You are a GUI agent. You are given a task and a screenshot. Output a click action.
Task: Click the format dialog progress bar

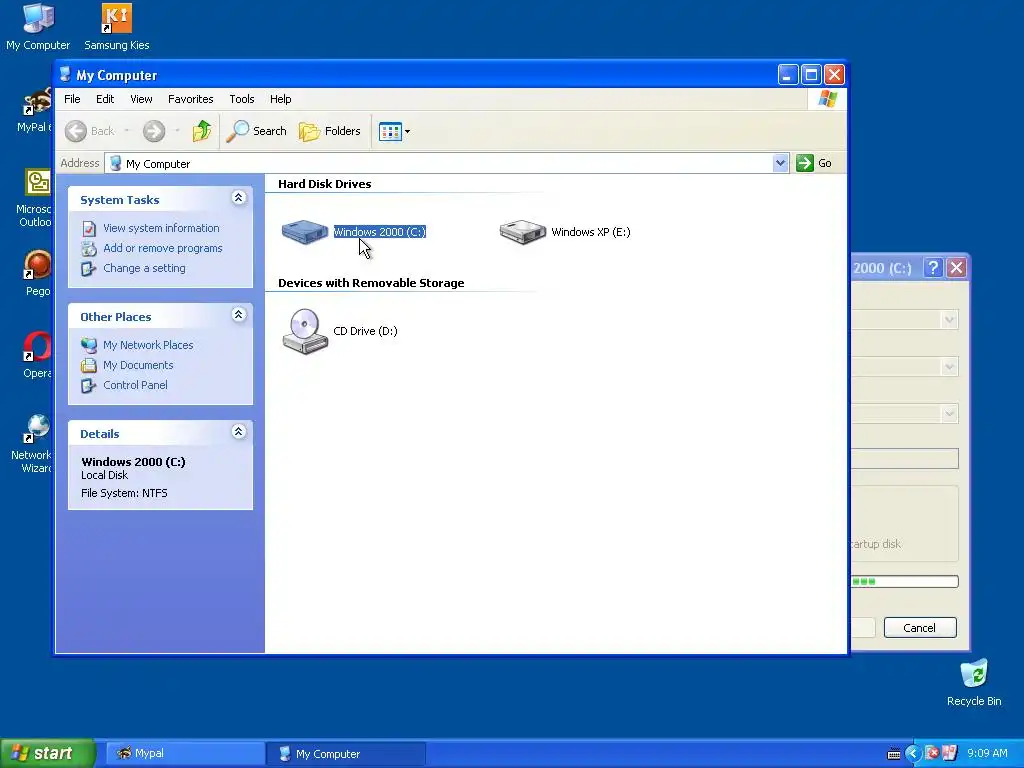(x=904, y=581)
